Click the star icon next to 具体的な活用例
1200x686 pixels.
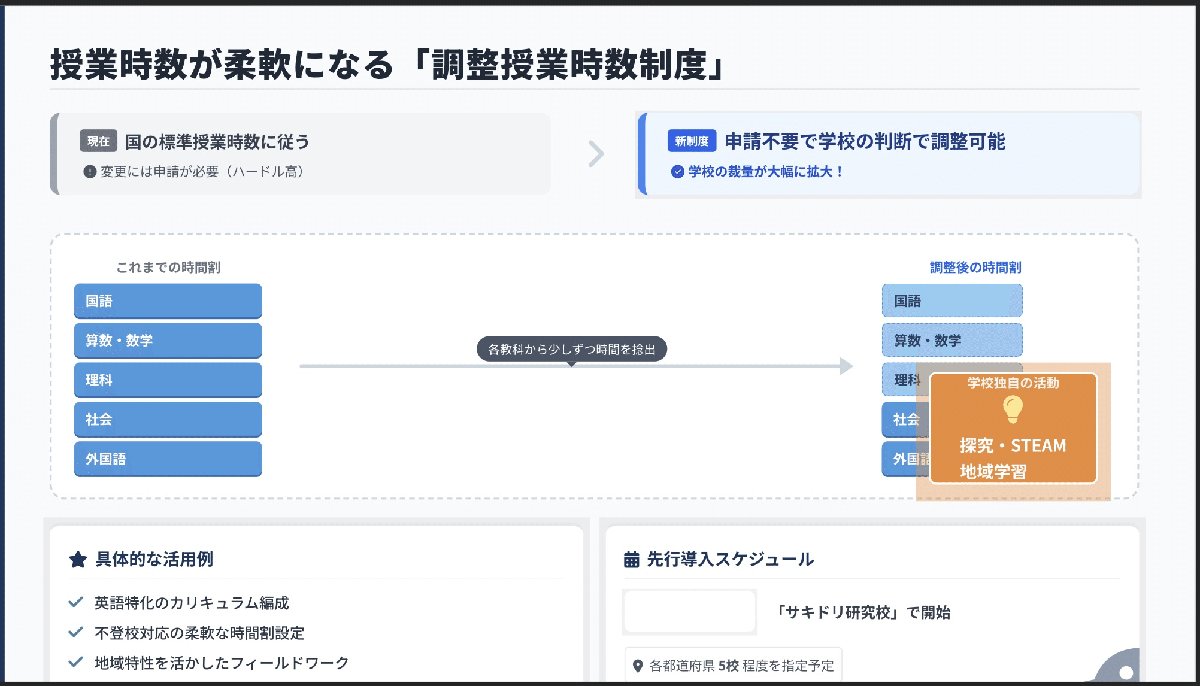(77, 559)
